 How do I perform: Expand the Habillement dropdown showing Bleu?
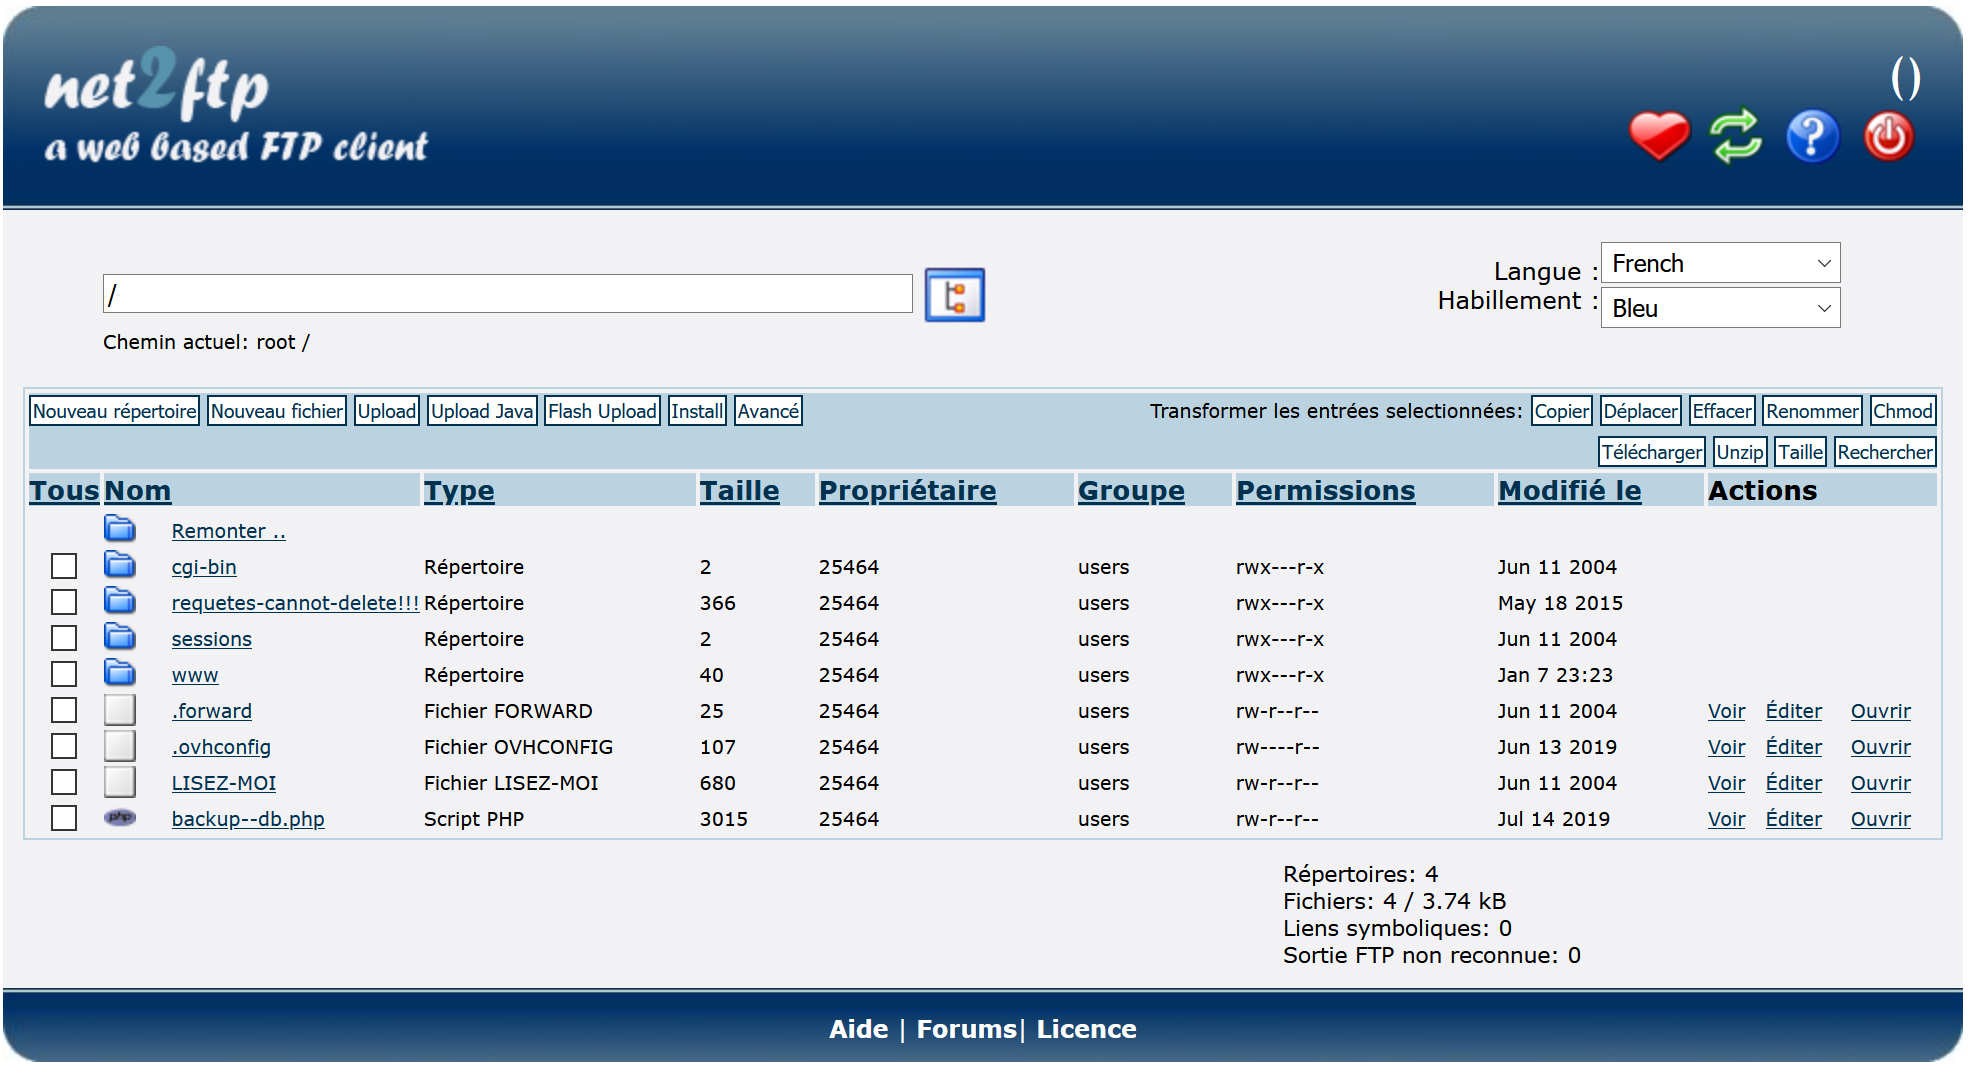pos(1719,308)
